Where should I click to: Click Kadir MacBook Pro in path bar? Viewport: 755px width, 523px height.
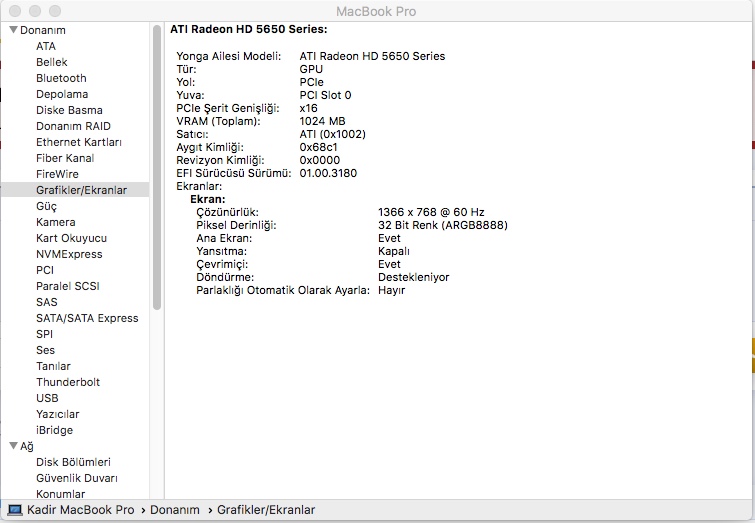80,510
